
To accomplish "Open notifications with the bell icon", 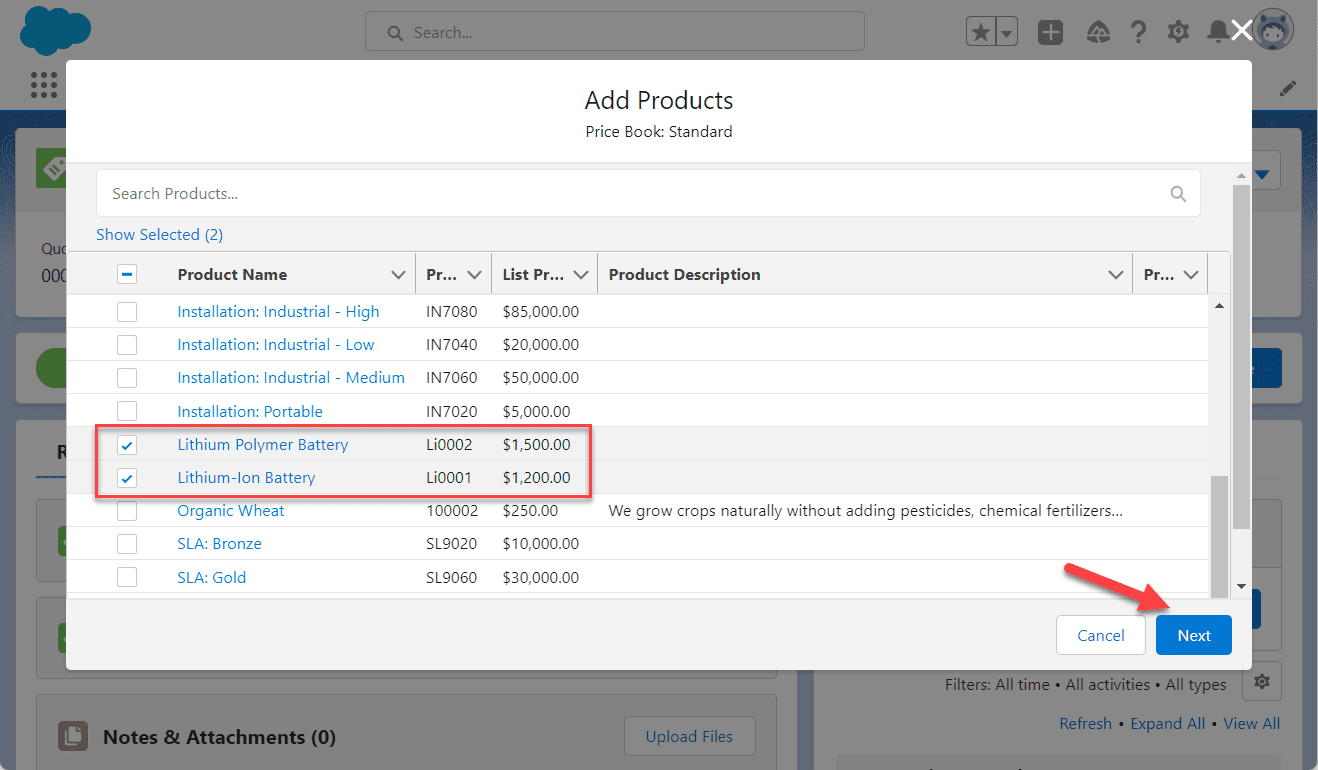I will coord(1218,32).
